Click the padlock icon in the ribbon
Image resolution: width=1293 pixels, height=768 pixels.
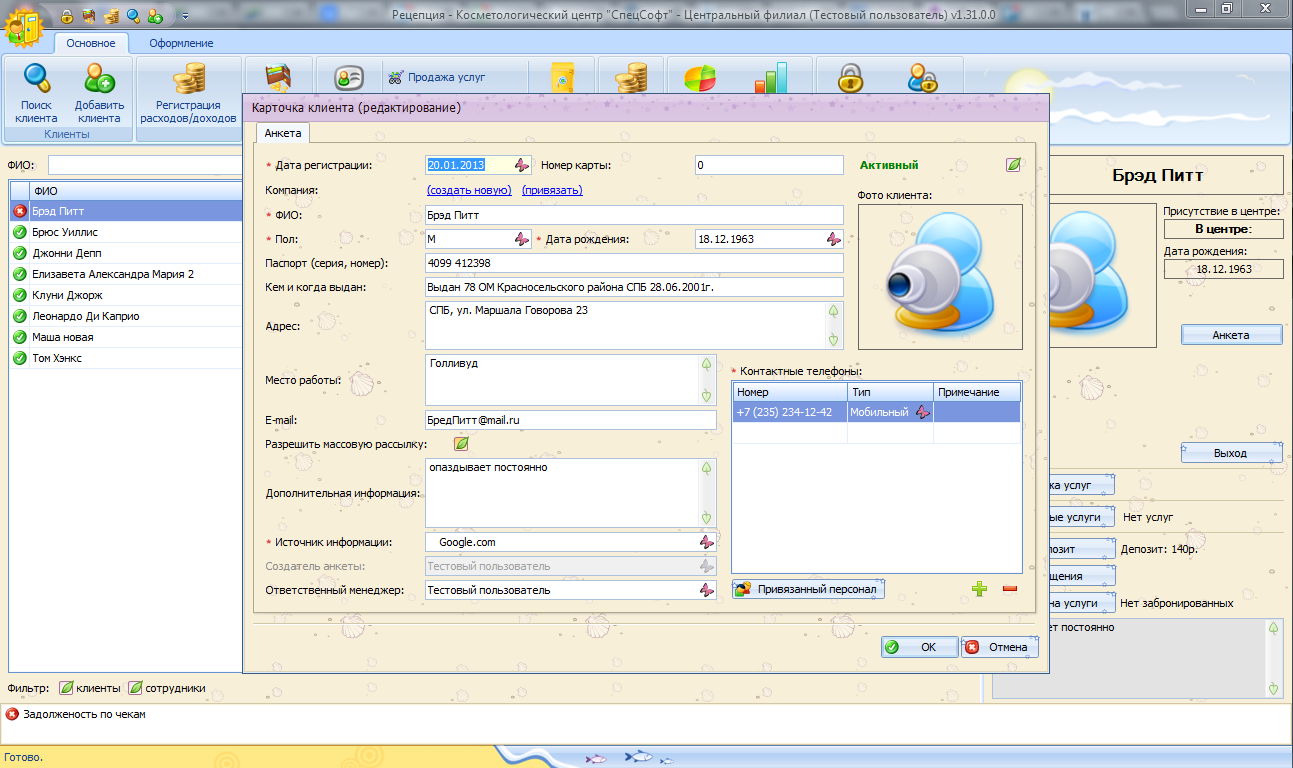tap(849, 78)
